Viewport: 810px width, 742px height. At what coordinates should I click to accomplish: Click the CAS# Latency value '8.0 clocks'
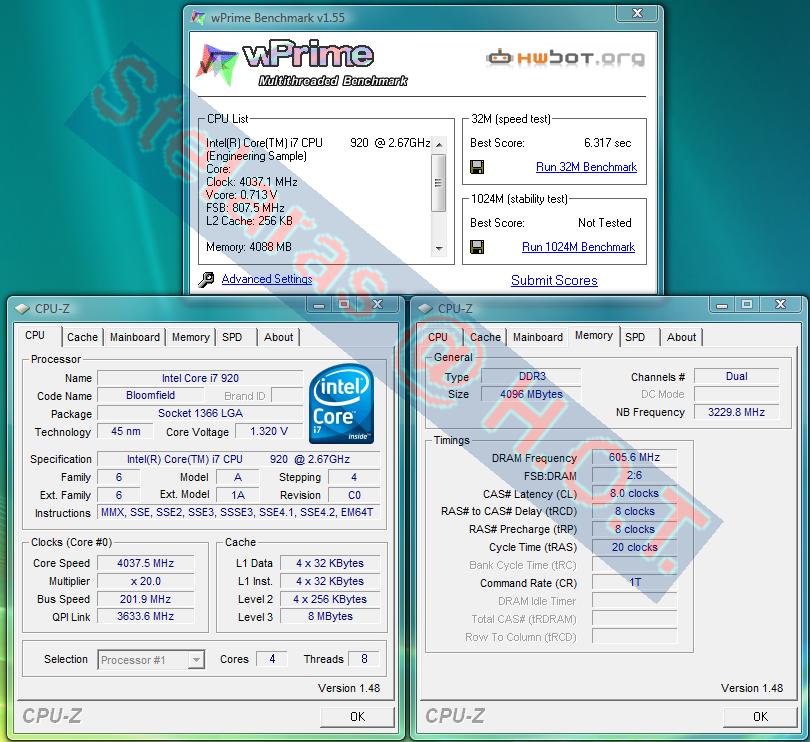[x=634, y=493]
